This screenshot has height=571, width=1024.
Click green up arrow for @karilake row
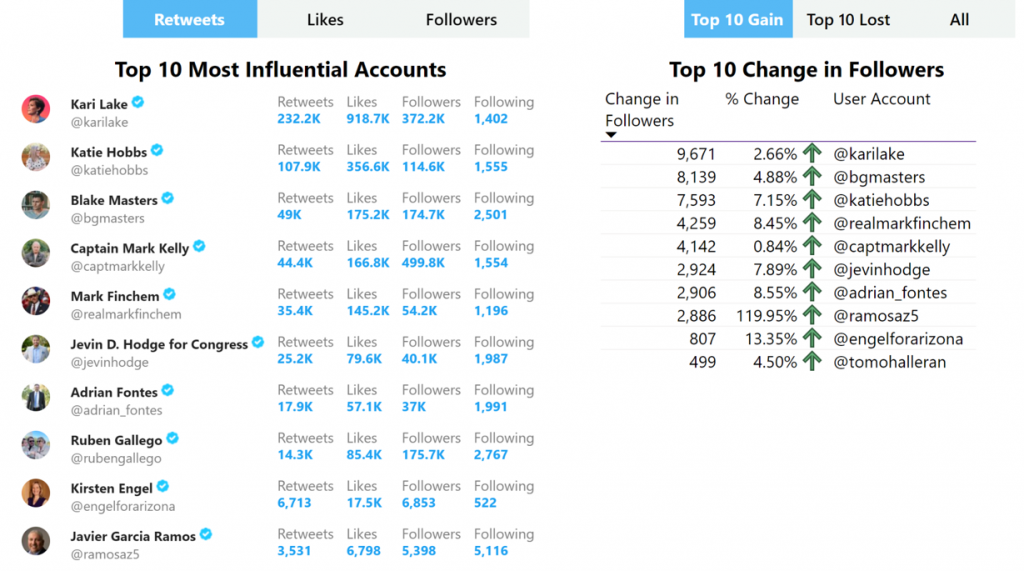[812, 154]
